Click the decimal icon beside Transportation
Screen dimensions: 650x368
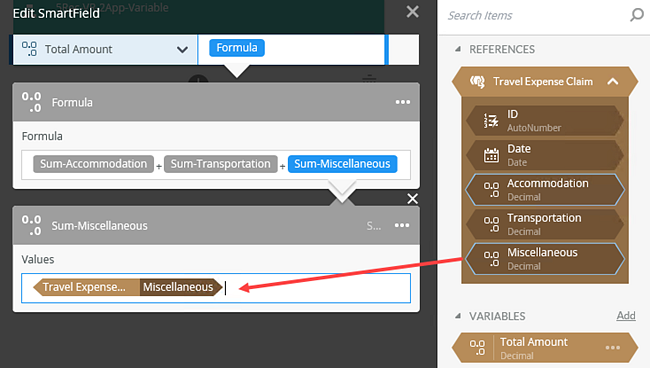(491, 225)
